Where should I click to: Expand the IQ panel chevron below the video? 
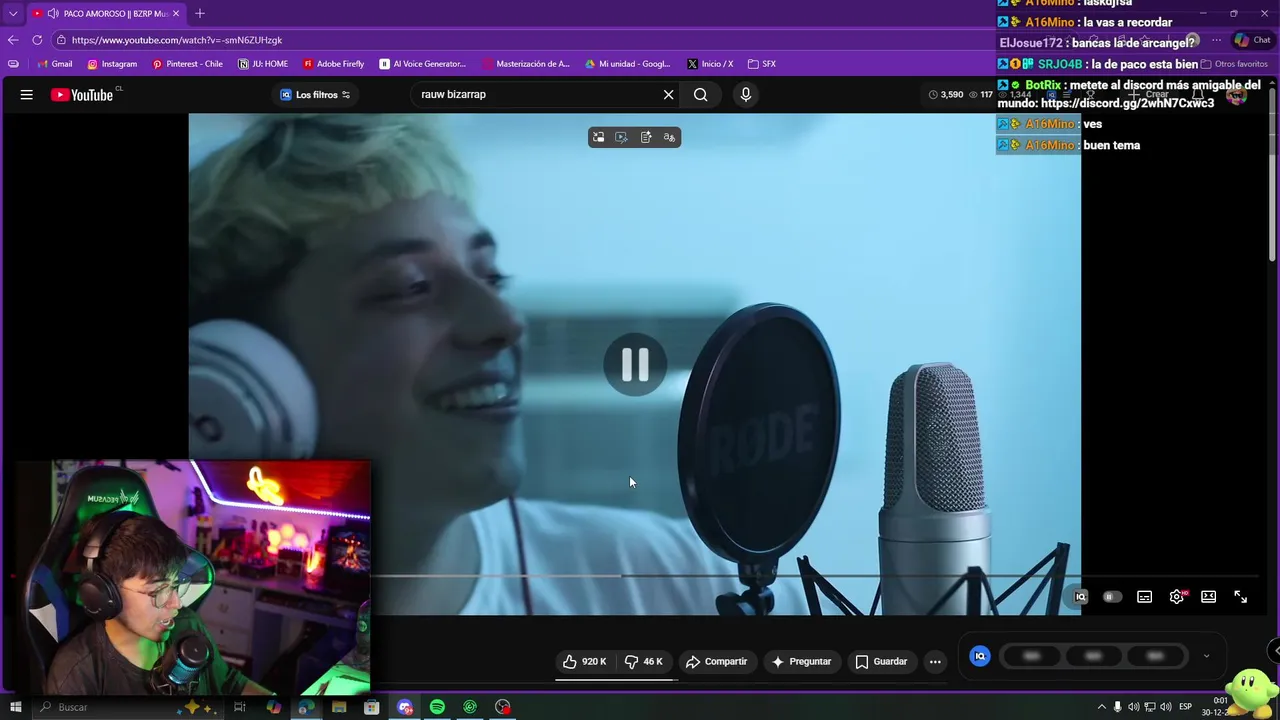[x=1206, y=656]
